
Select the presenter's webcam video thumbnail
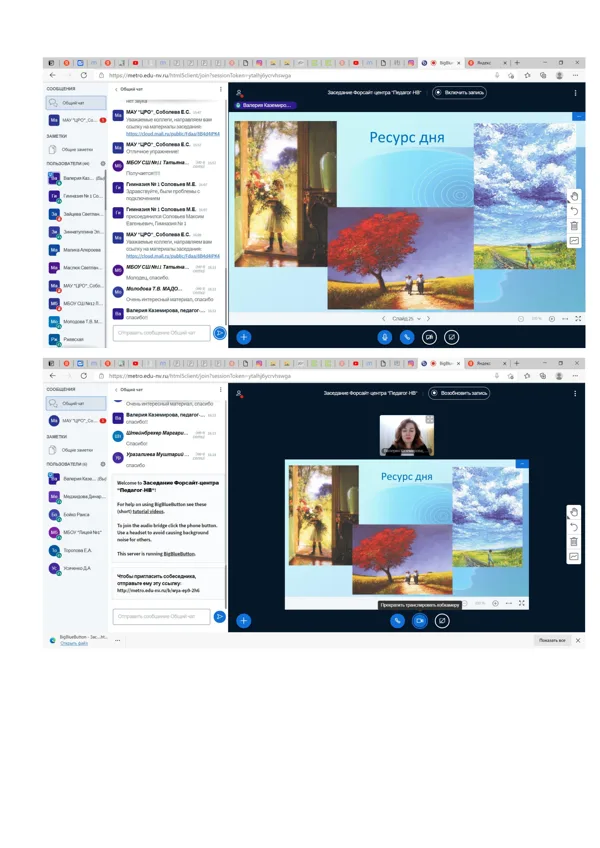coord(407,436)
